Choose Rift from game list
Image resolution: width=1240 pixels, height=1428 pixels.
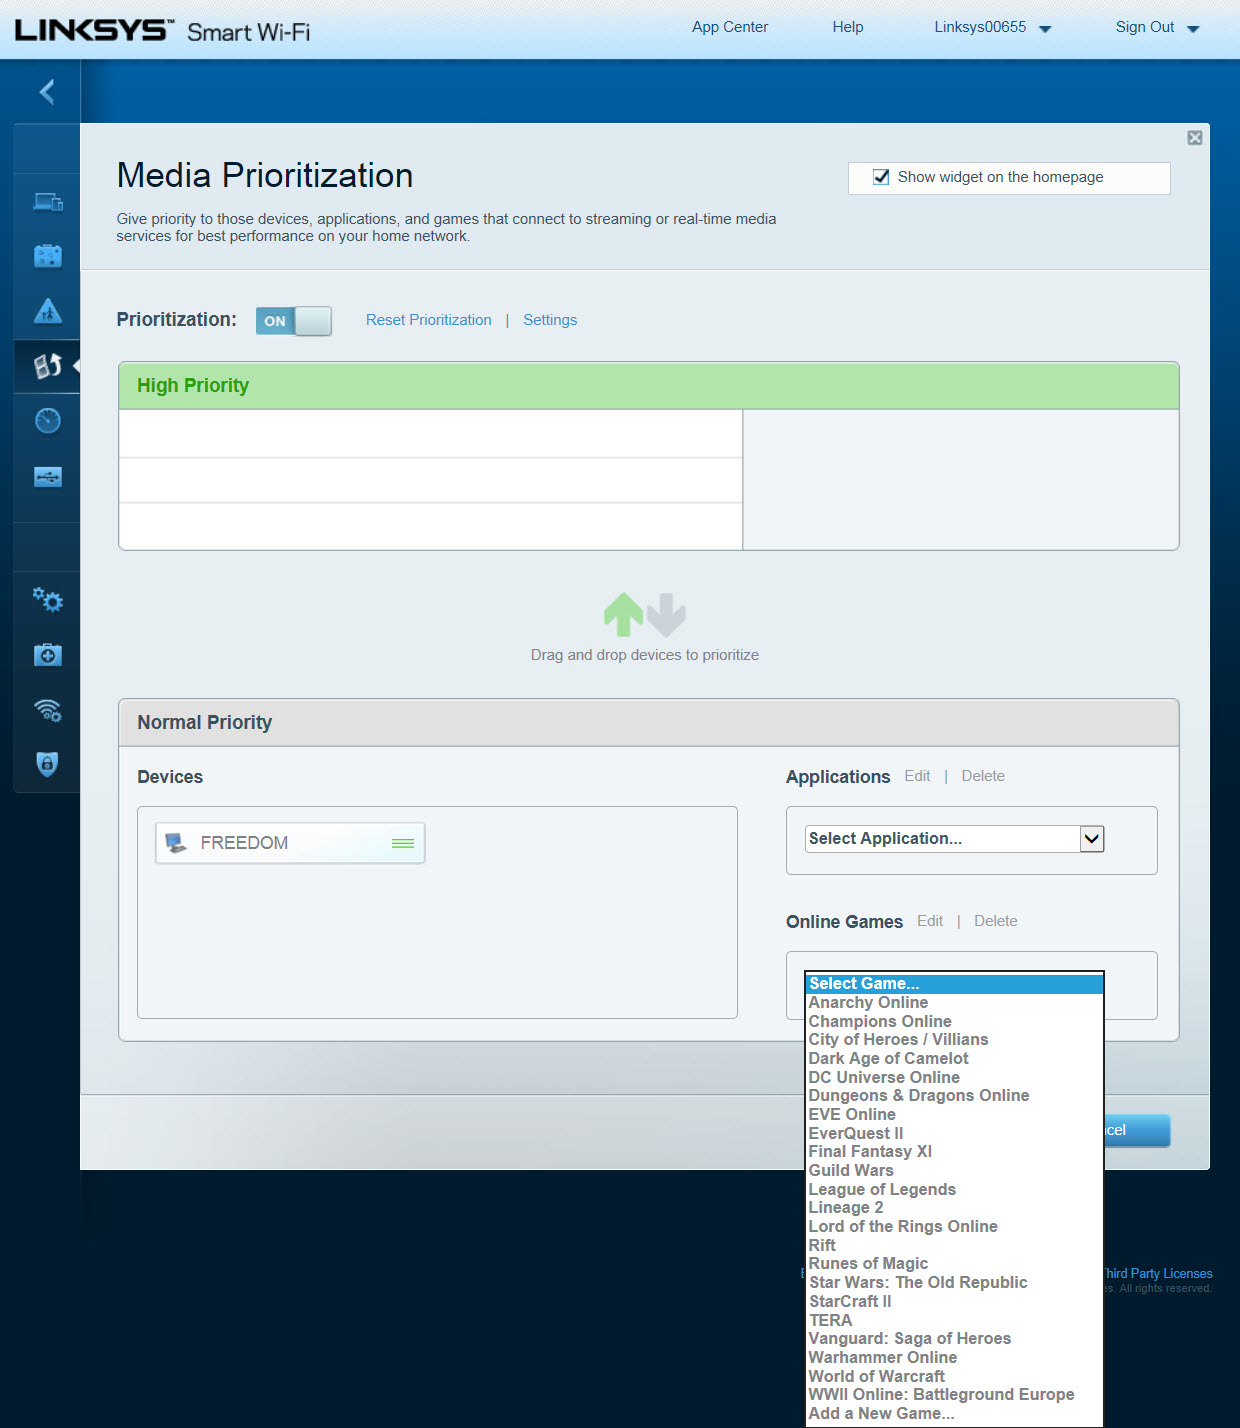coord(955,1245)
